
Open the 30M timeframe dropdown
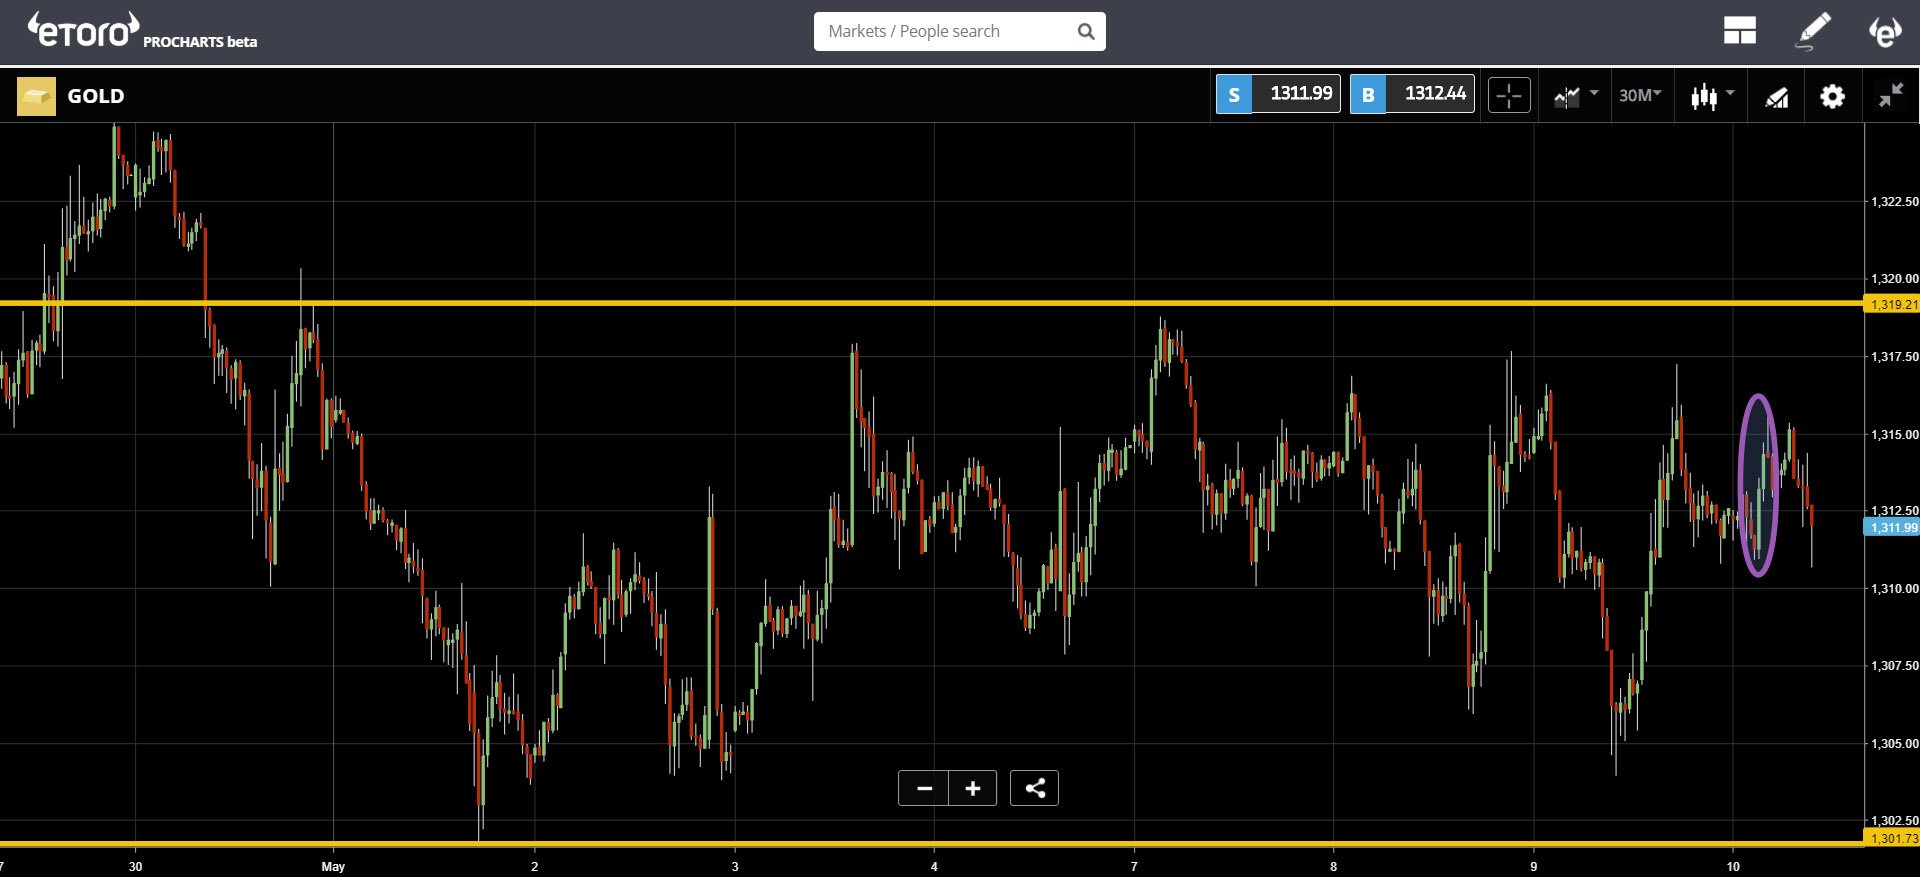(1640, 96)
